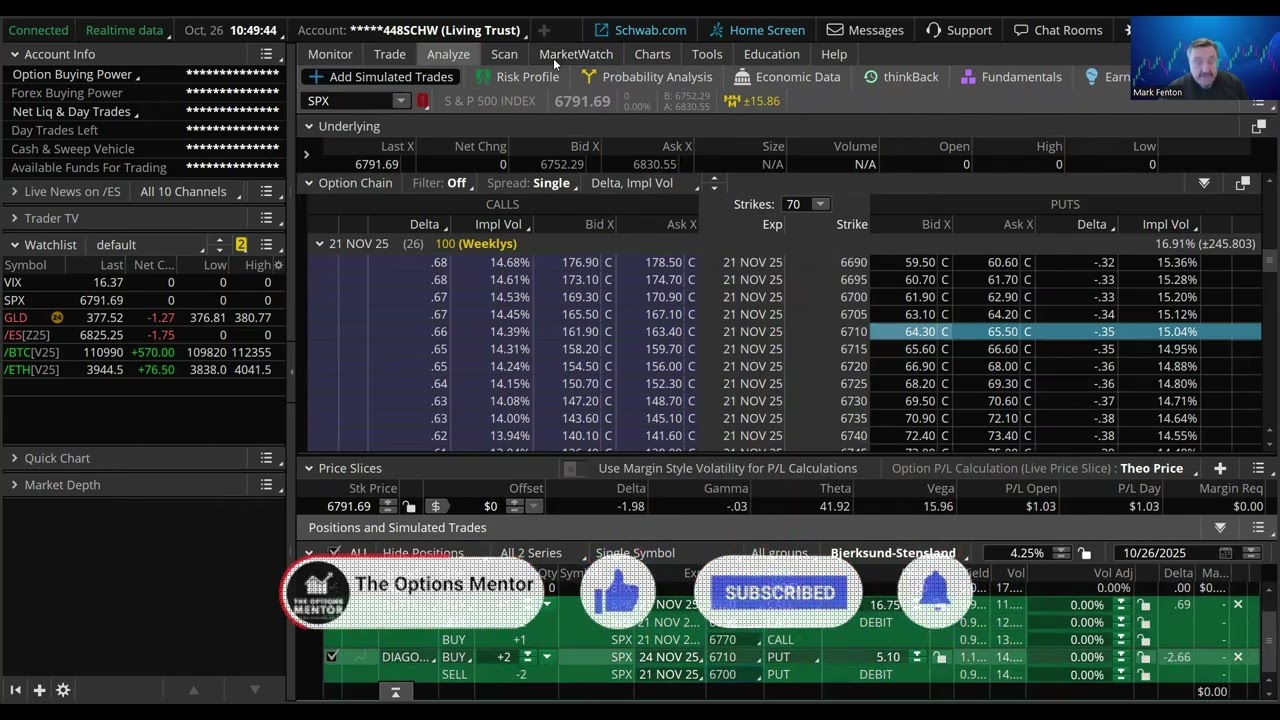Open the Watchlist gadget menu icon
This screenshot has height=720, width=1280.
click(266, 245)
